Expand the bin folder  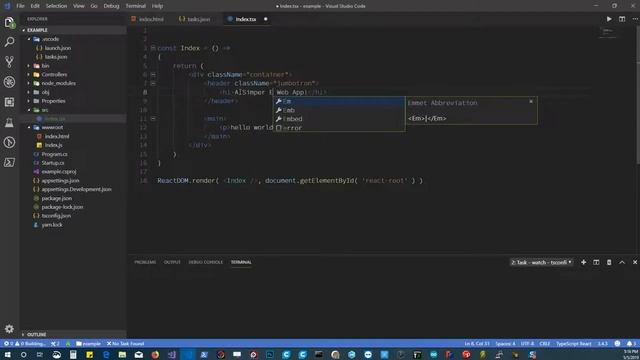(73, 66)
